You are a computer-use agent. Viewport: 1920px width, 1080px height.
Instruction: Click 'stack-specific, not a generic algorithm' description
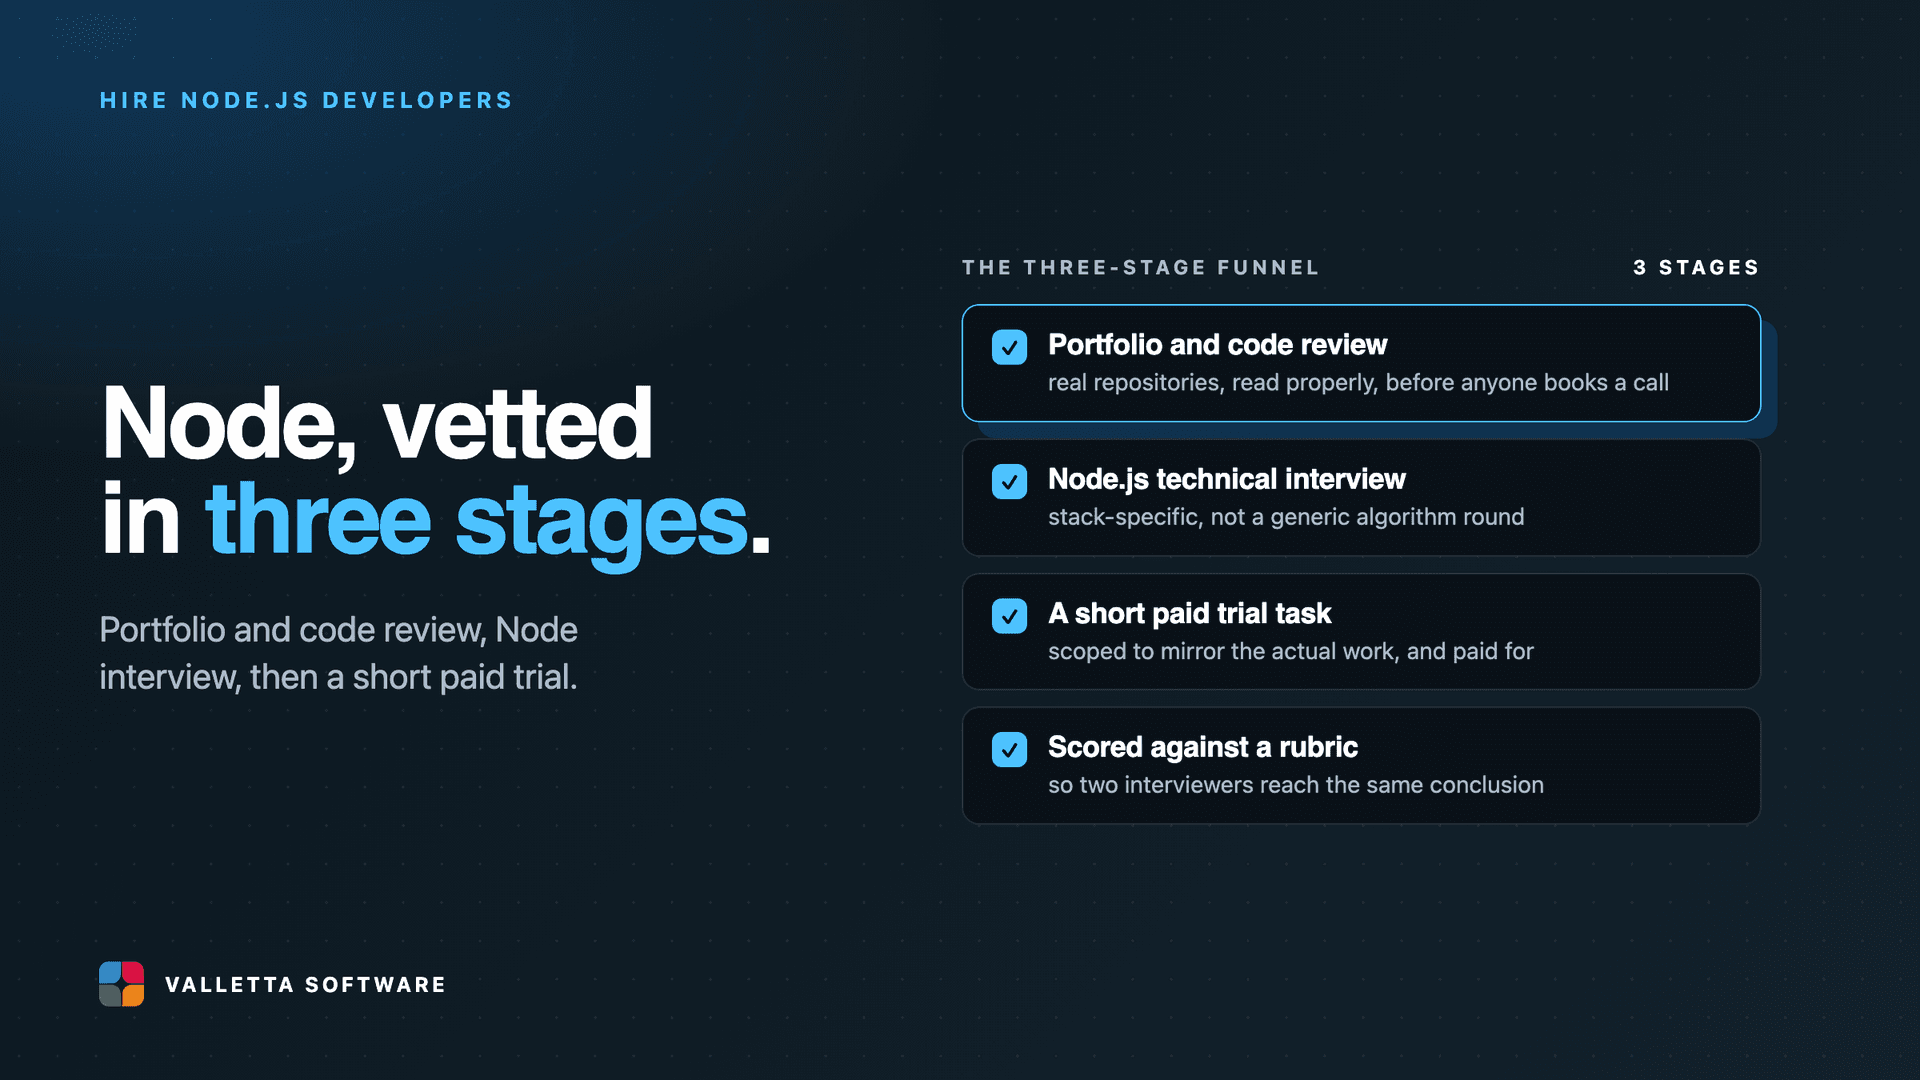[x=1286, y=517]
